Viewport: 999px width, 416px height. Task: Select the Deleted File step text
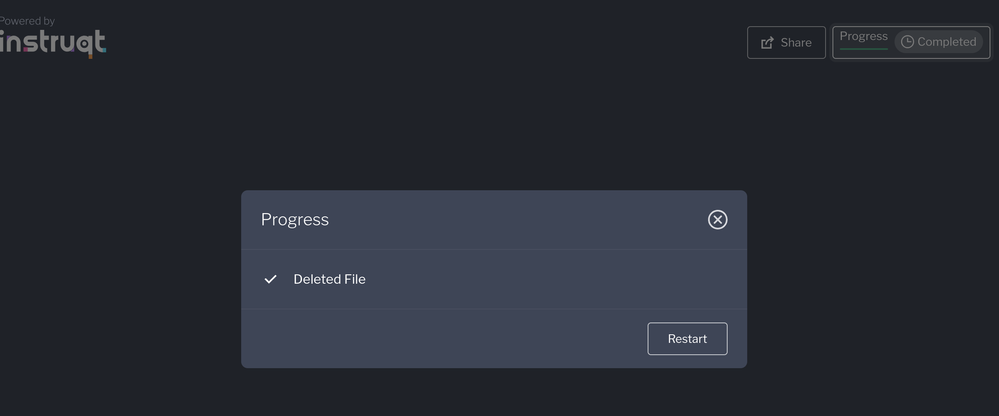(x=329, y=279)
